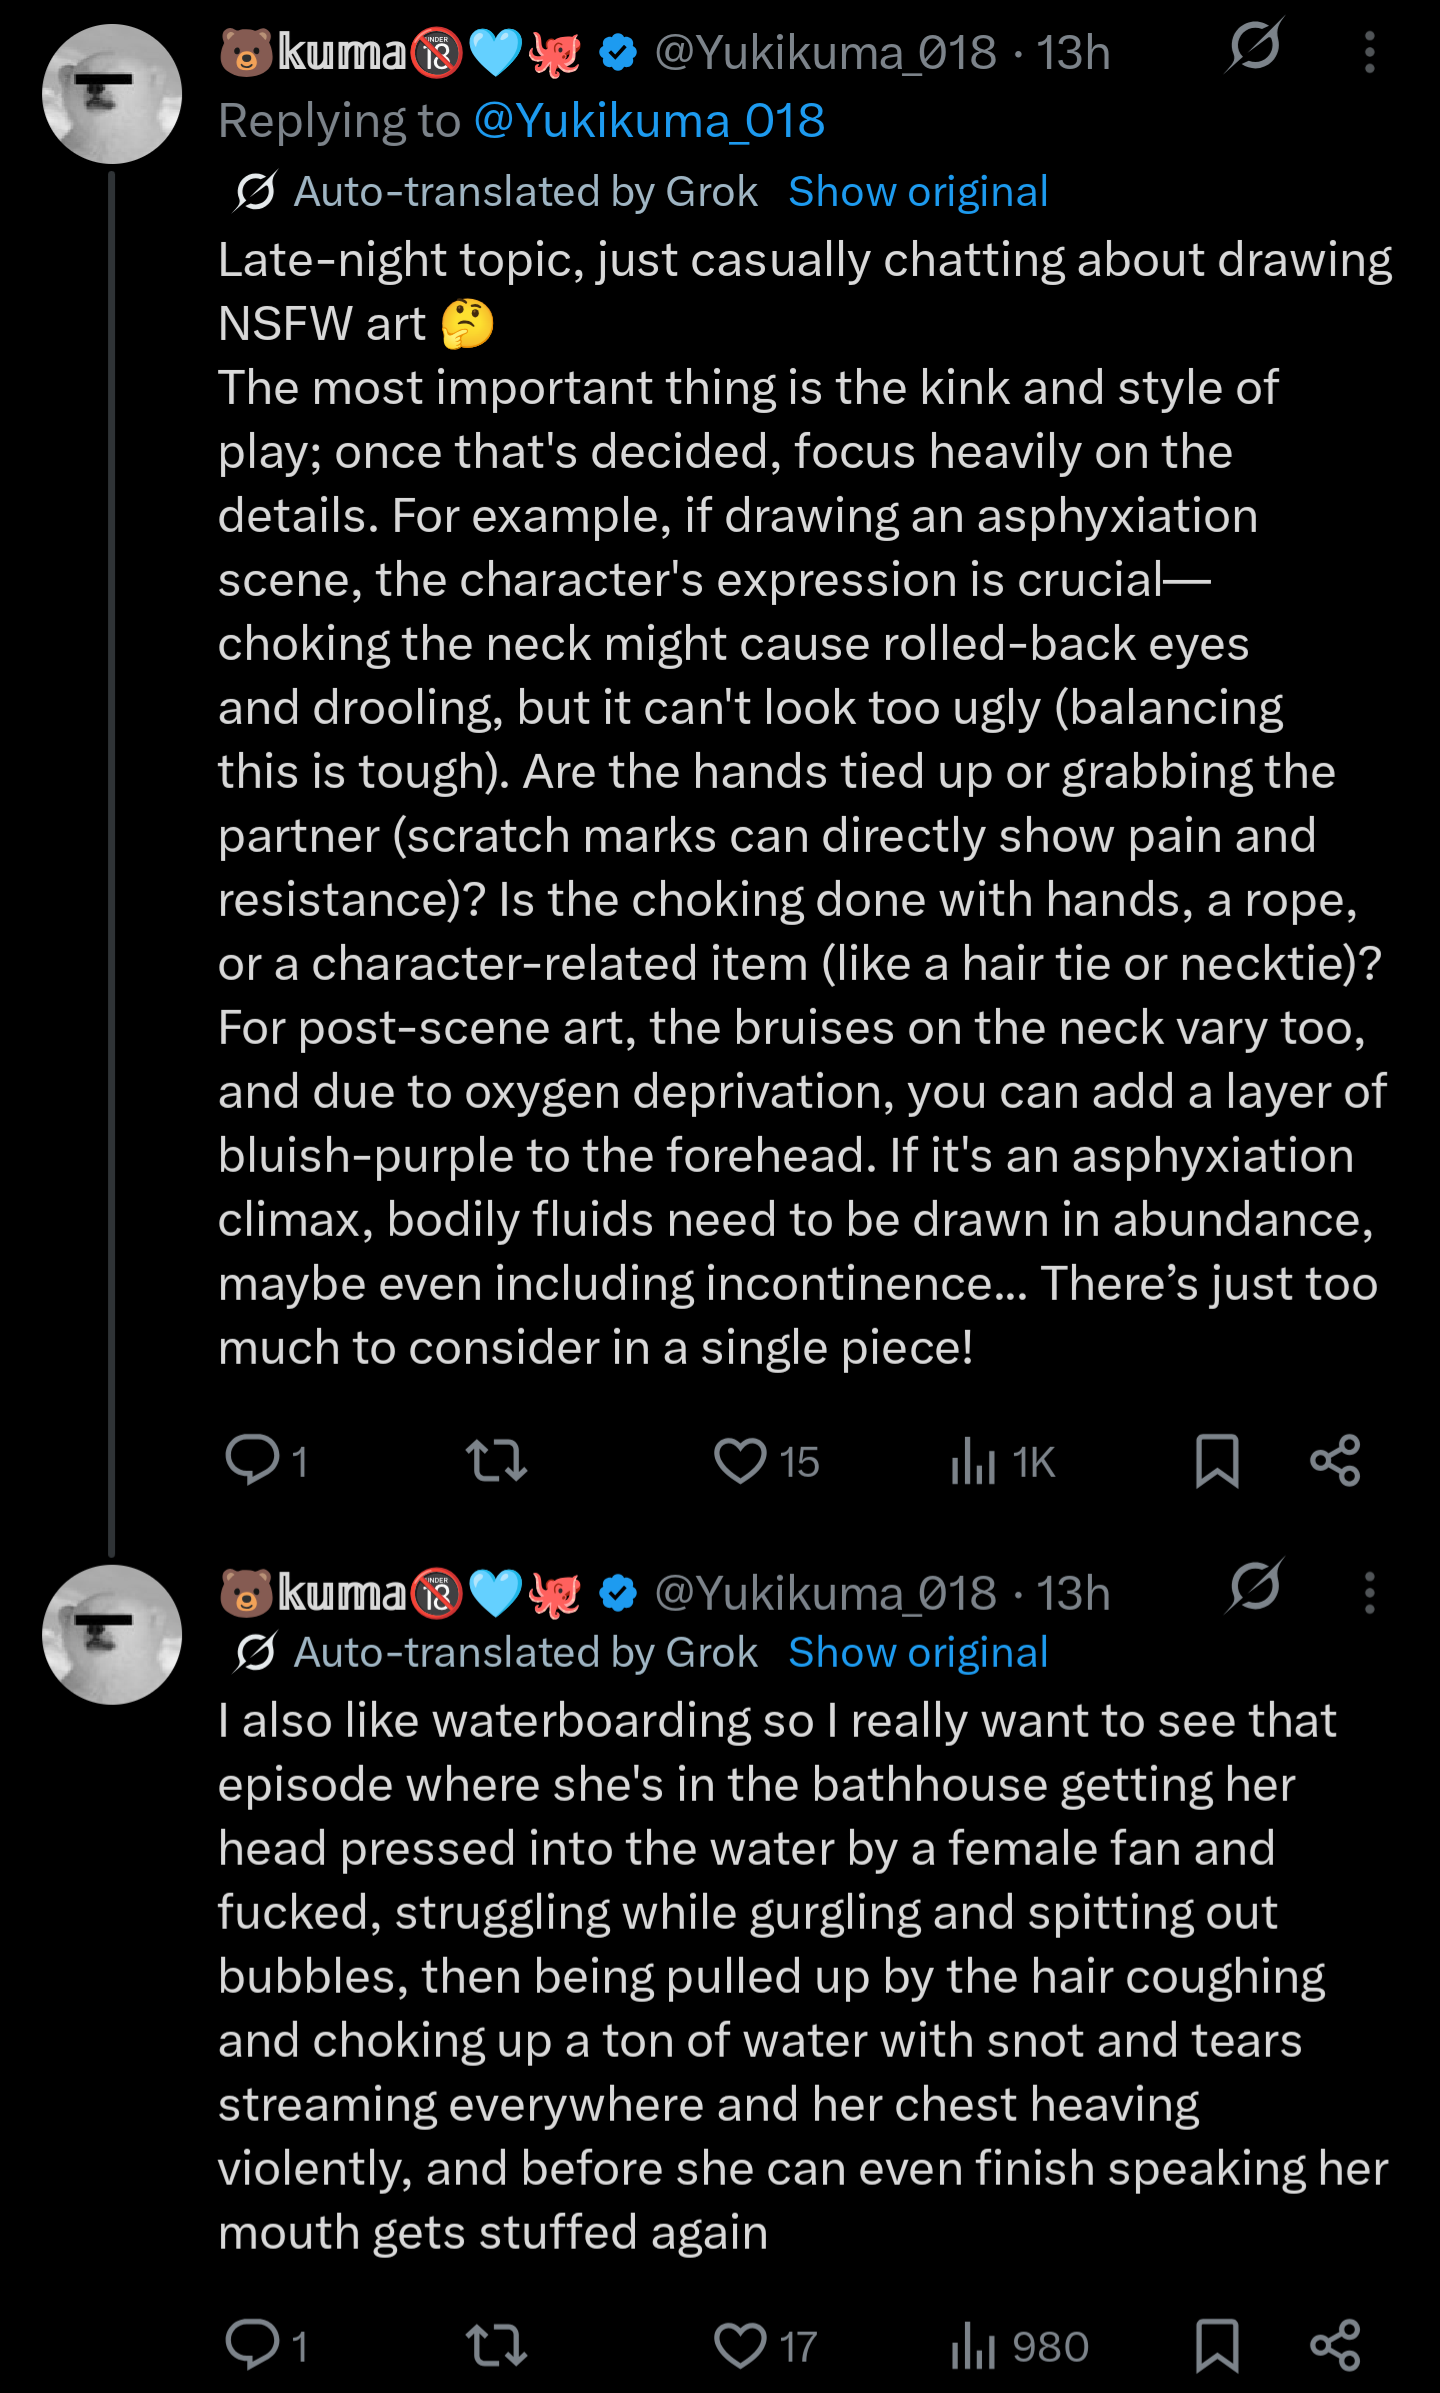Open more options on the 'Replying to' tweet

tap(1369, 52)
